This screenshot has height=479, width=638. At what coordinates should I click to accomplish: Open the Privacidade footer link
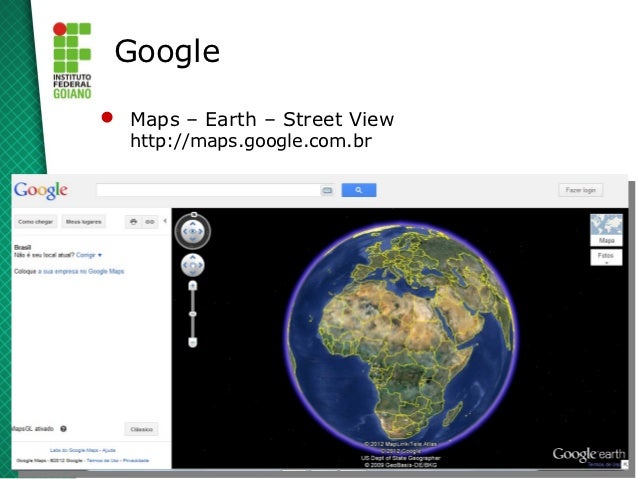point(136,461)
